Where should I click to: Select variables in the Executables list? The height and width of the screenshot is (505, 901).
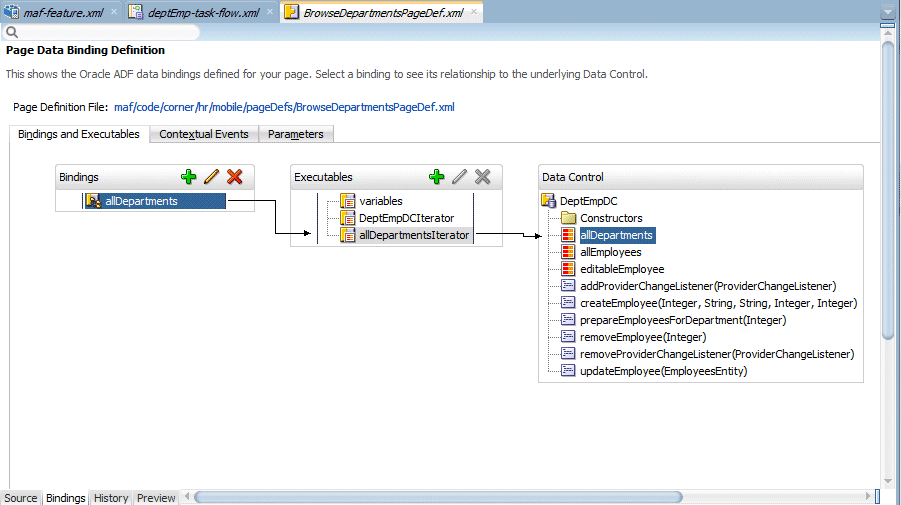click(380, 201)
